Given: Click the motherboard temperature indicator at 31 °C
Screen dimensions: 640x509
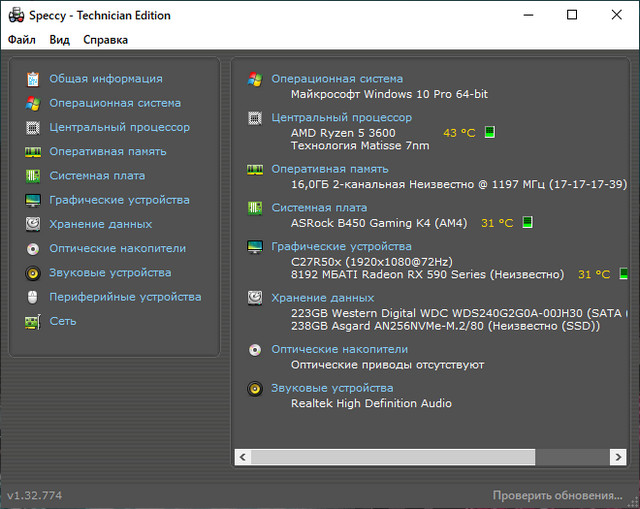Looking at the screenshot, I should 527,223.
